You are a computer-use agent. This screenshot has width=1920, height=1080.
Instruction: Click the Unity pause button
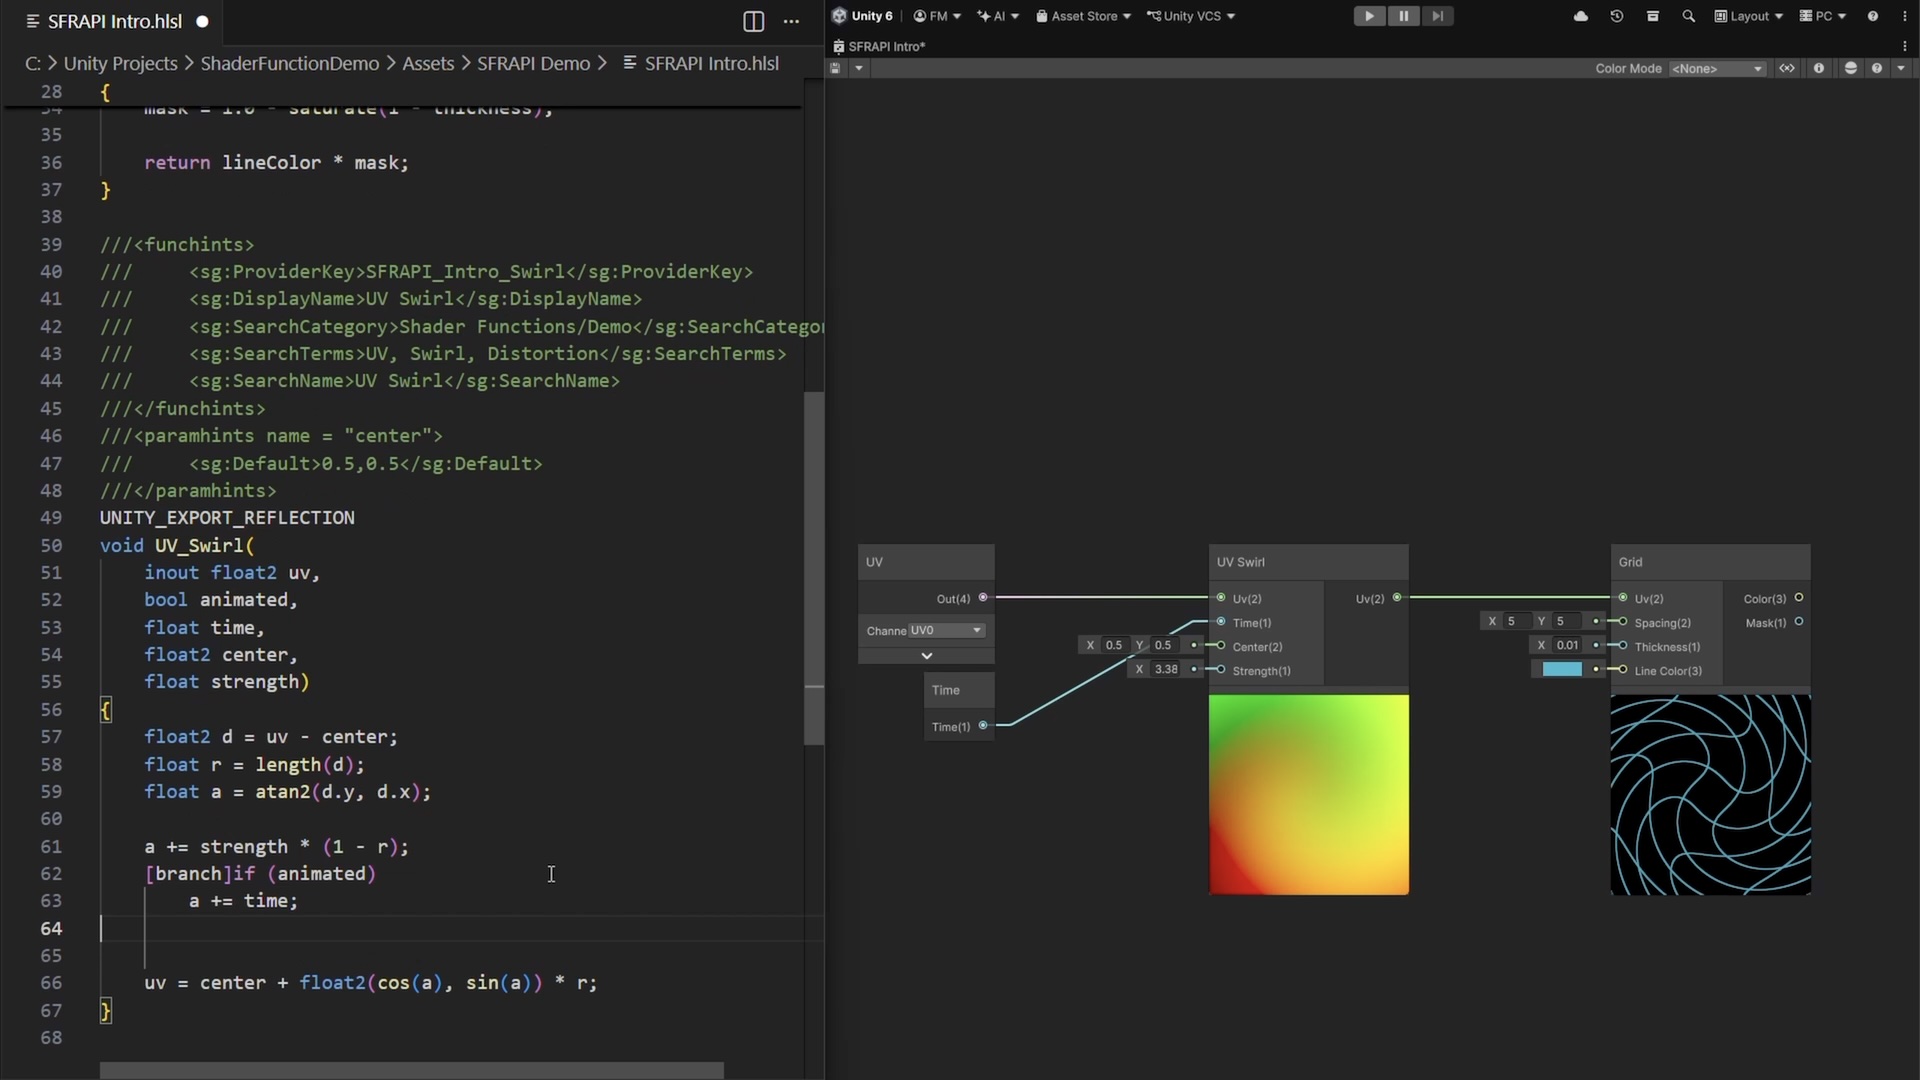coord(1403,16)
